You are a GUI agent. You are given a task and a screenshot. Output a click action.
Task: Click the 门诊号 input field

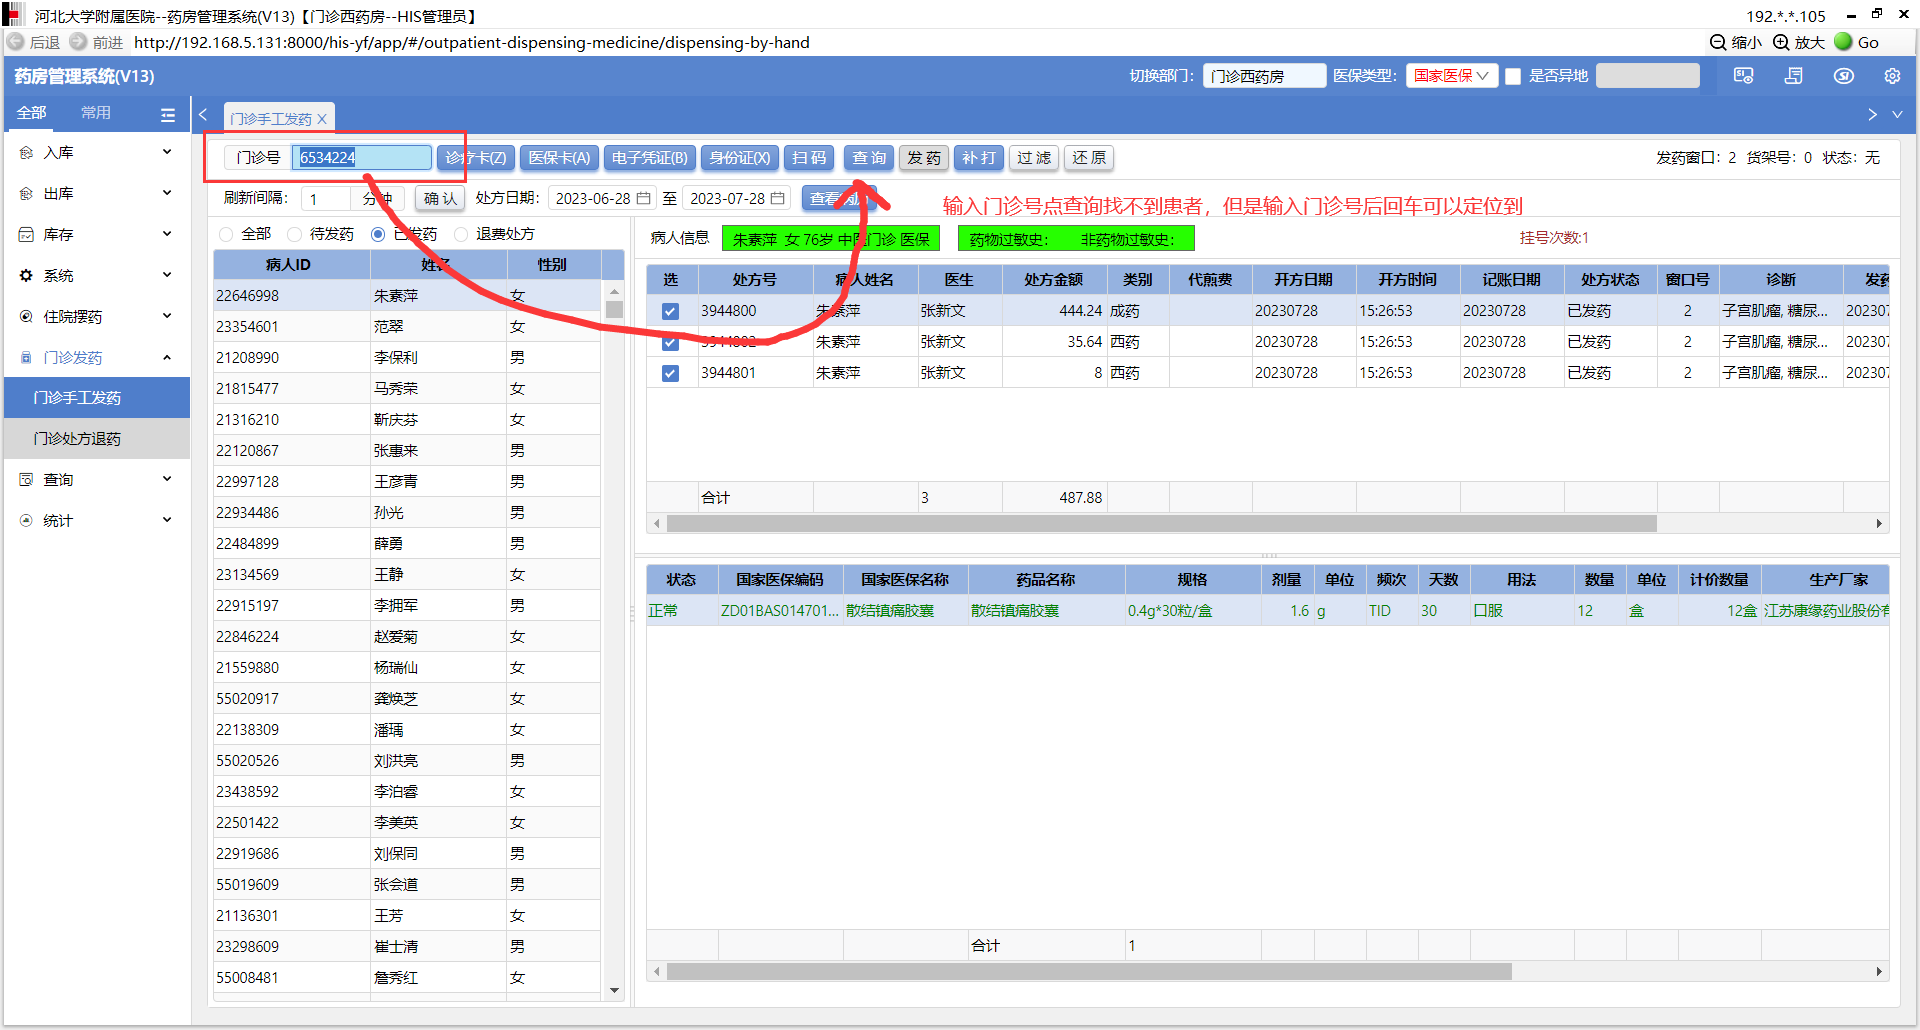pos(361,158)
